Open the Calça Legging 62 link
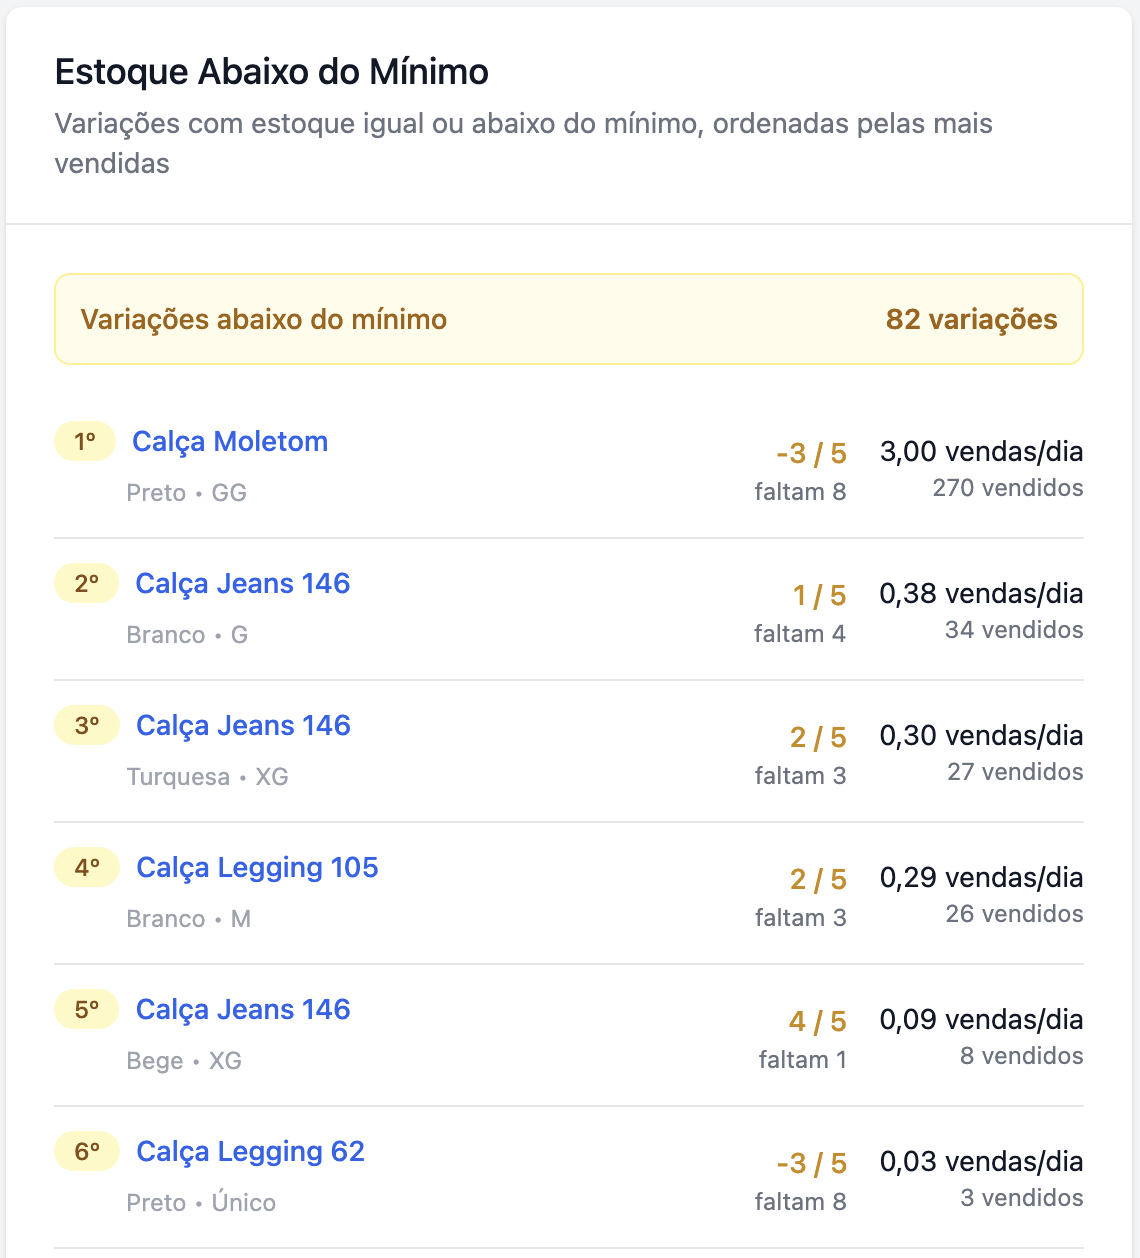Viewport: 1140px width, 1258px height. coord(250,1152)
